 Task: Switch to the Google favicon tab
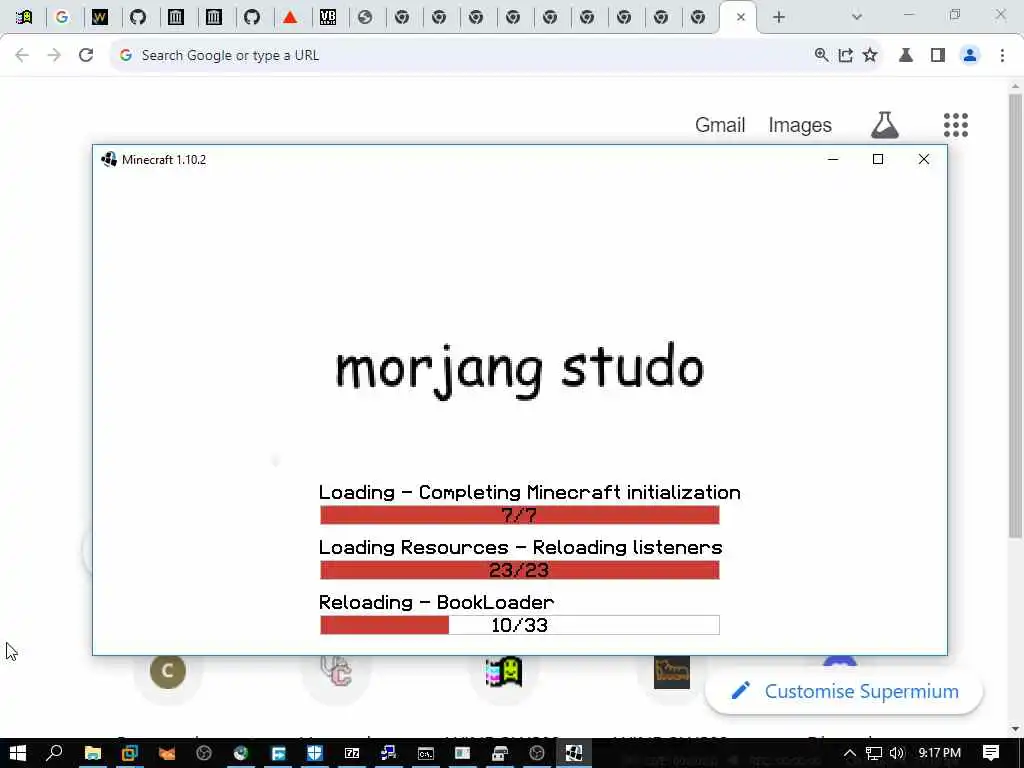coord(62,18)
